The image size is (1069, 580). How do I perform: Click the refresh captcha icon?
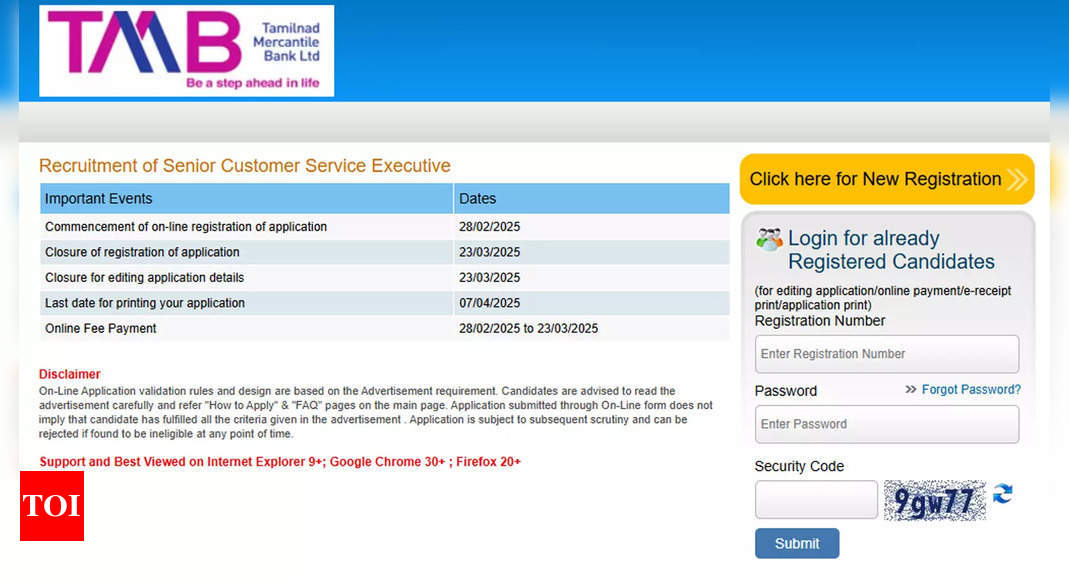point(1002,493)
